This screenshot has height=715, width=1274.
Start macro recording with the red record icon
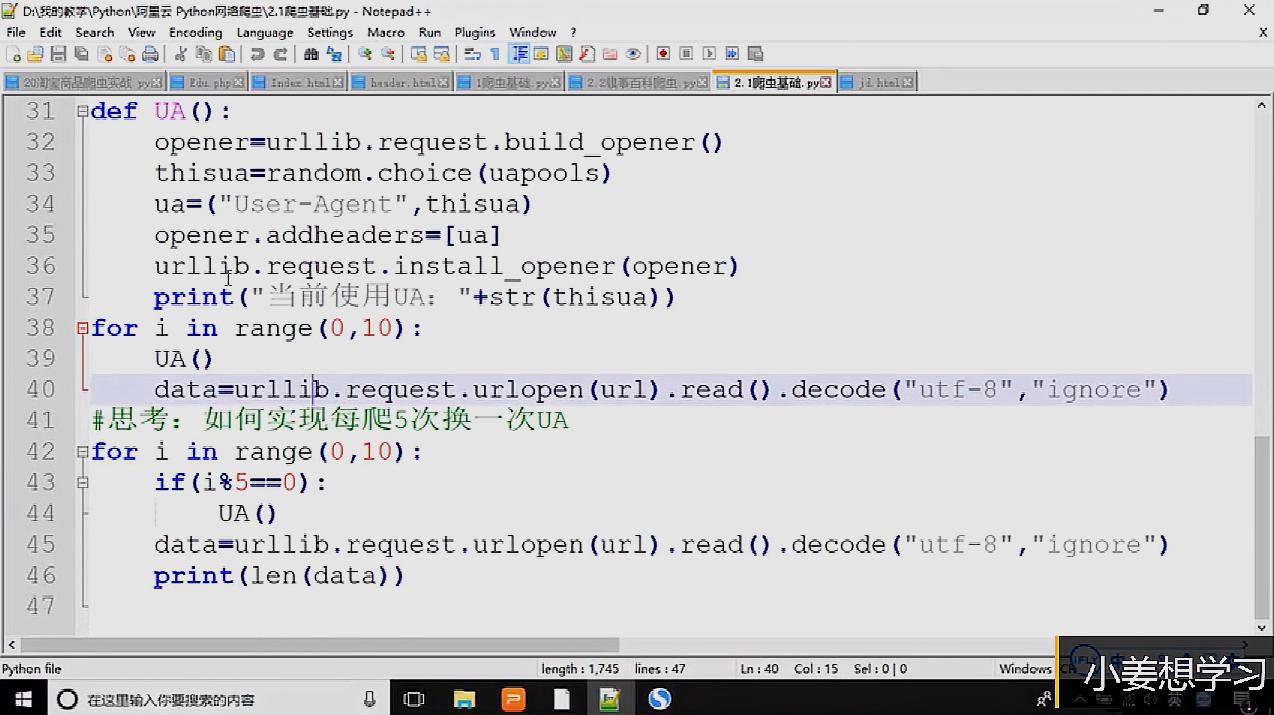coord(663,54)
